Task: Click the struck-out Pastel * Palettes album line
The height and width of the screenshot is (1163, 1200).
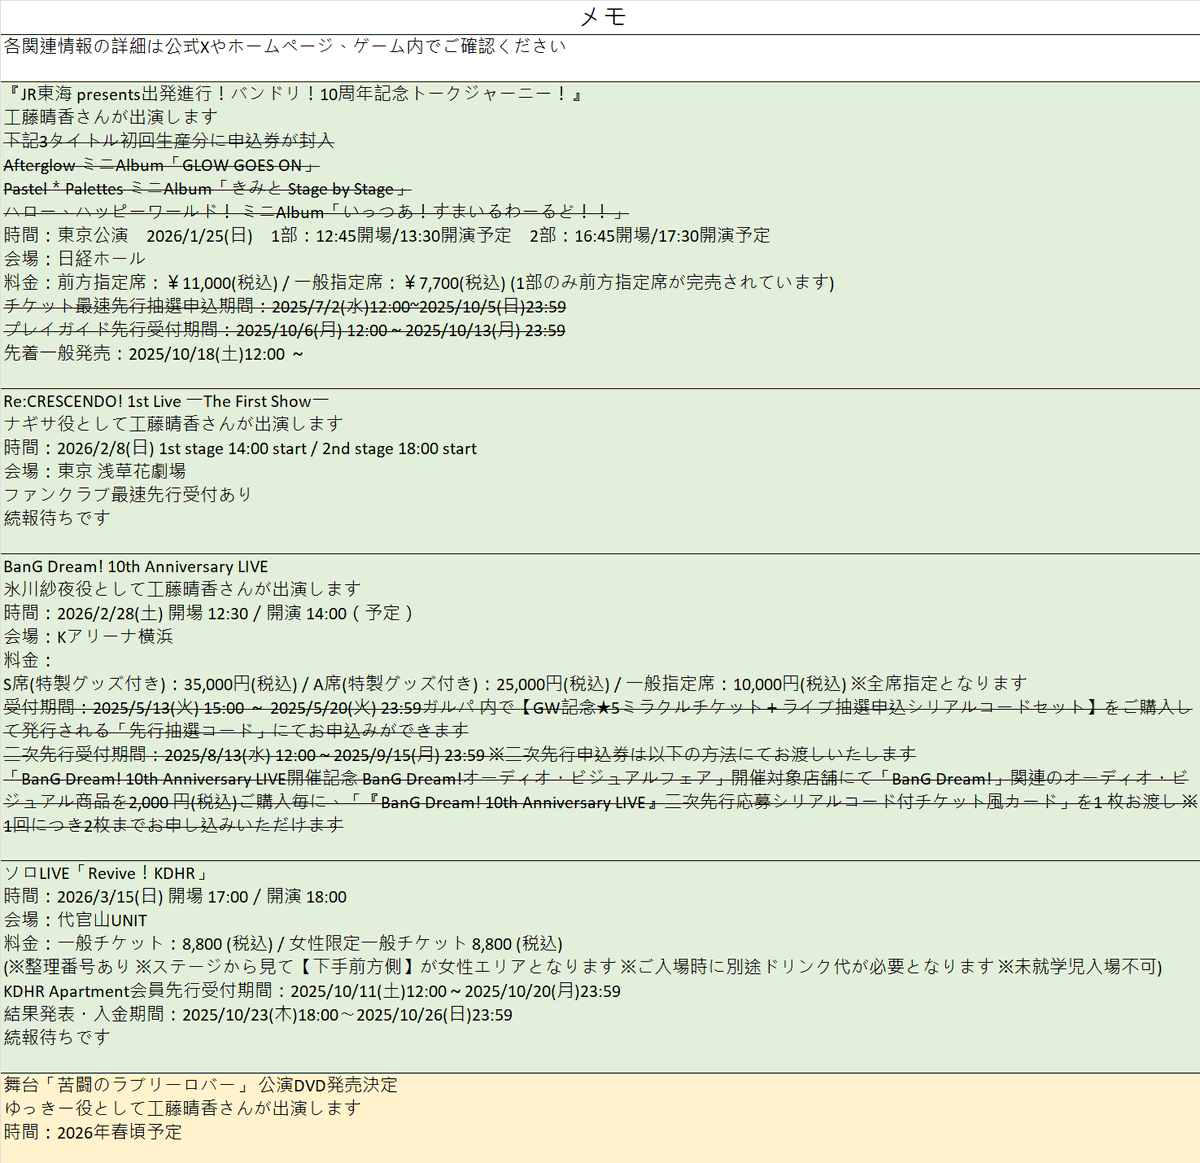Action: [x=207, y=188]
